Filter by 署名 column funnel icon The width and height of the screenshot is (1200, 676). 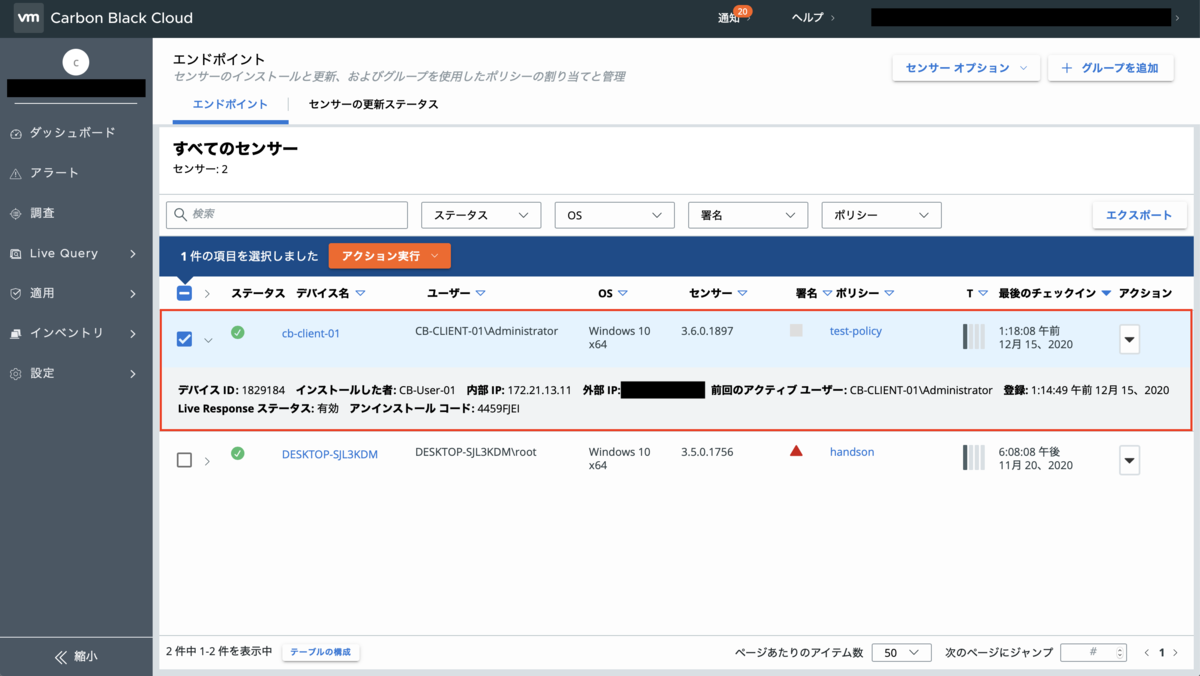[x=827, y=293]
